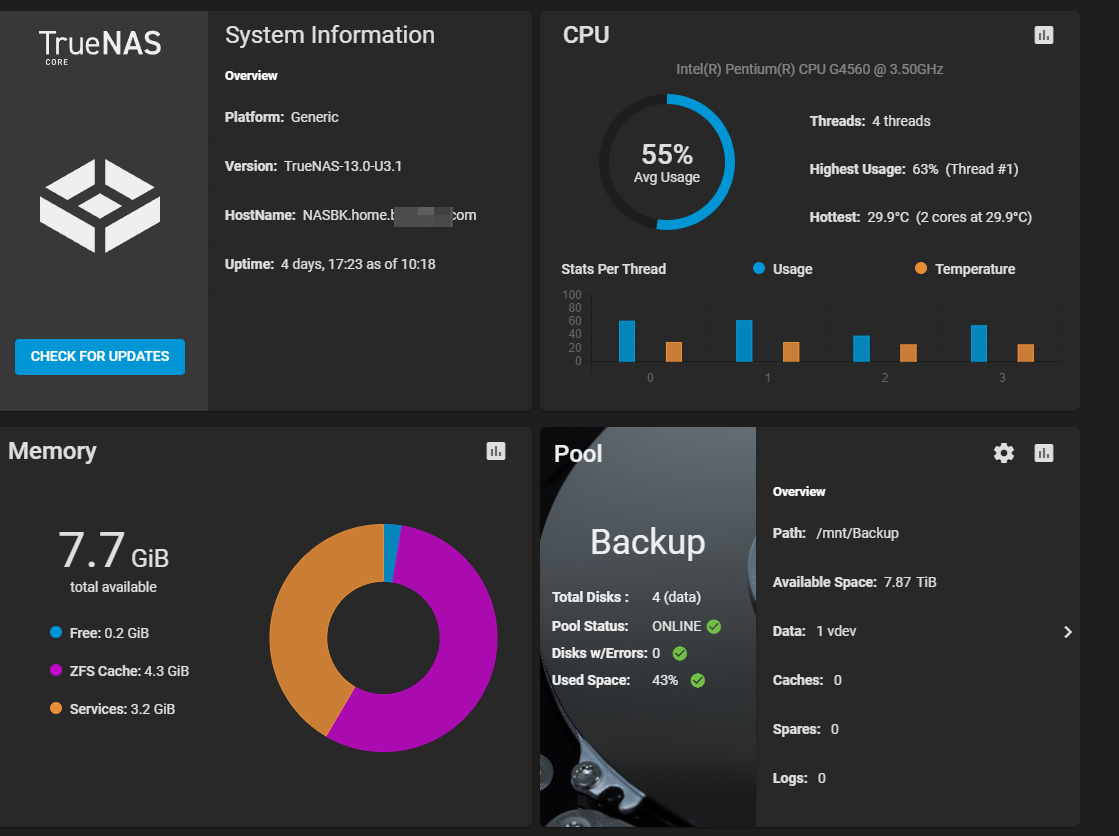Click the Version TrueNAS-13.0-U3.1 text
The width and height of the screenshot is (1119, 836).
[313, 166]
